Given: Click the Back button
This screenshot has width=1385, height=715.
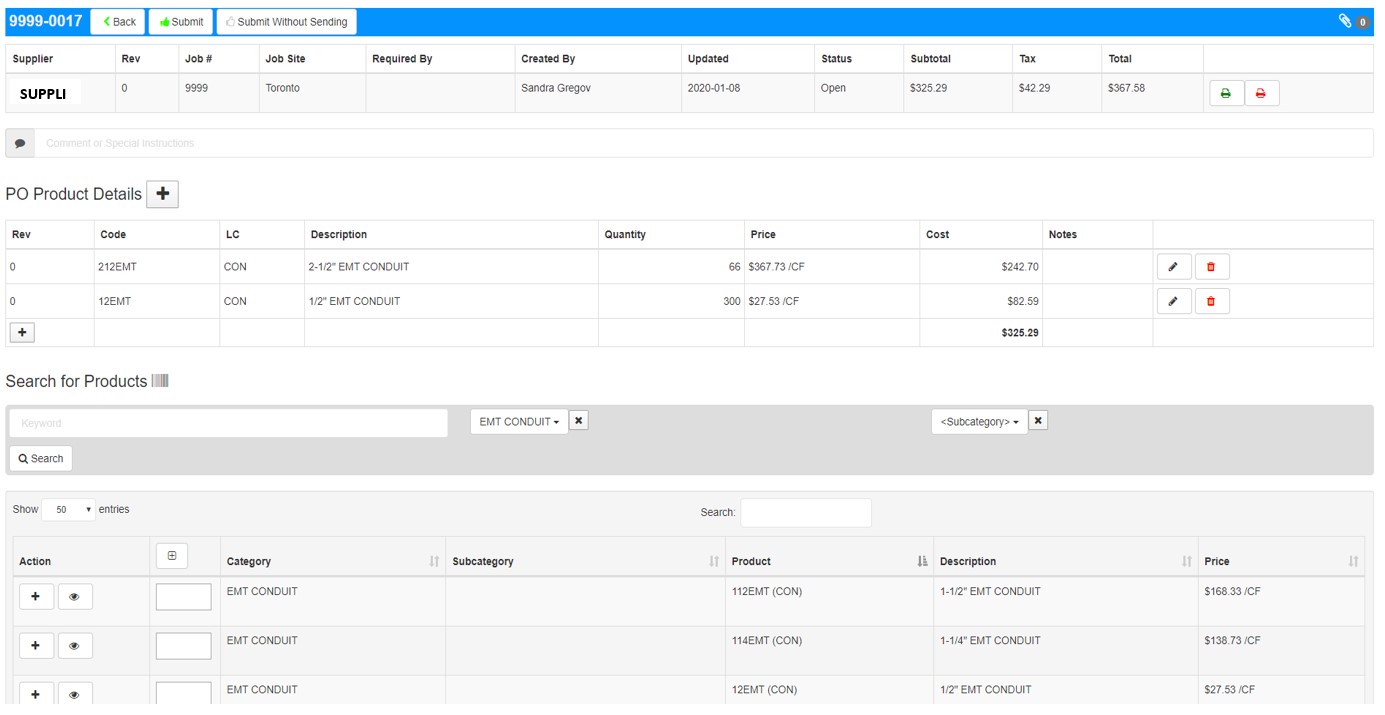Looking at the screenshot, I should click(118, 21).
